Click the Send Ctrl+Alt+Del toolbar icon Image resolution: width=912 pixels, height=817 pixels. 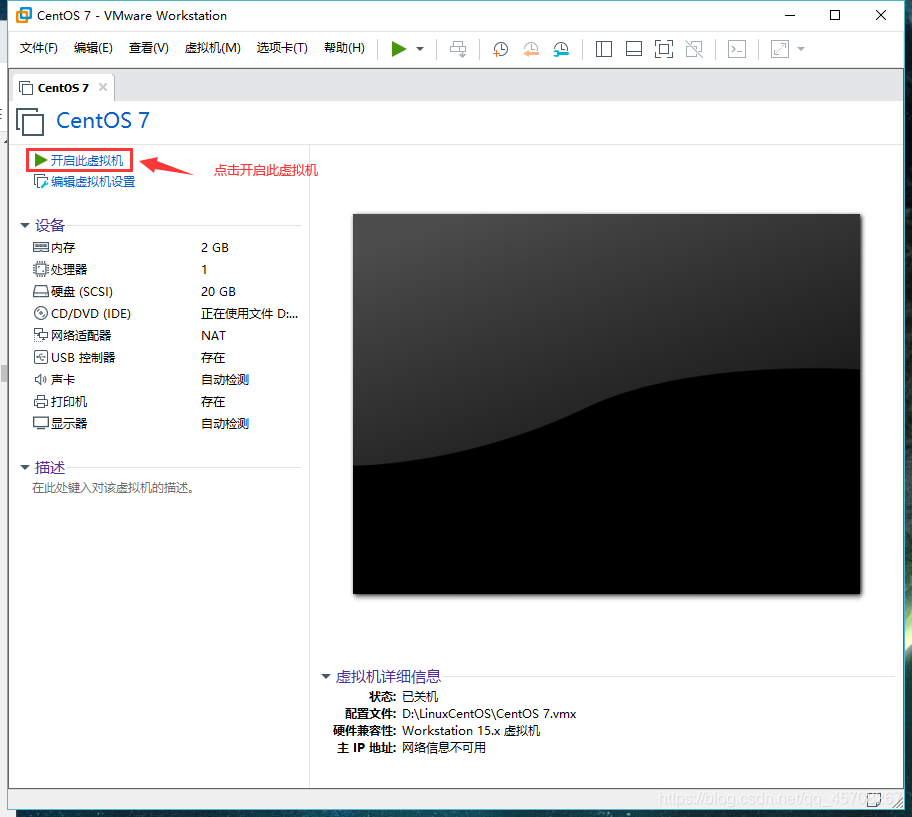coord(458,48)
